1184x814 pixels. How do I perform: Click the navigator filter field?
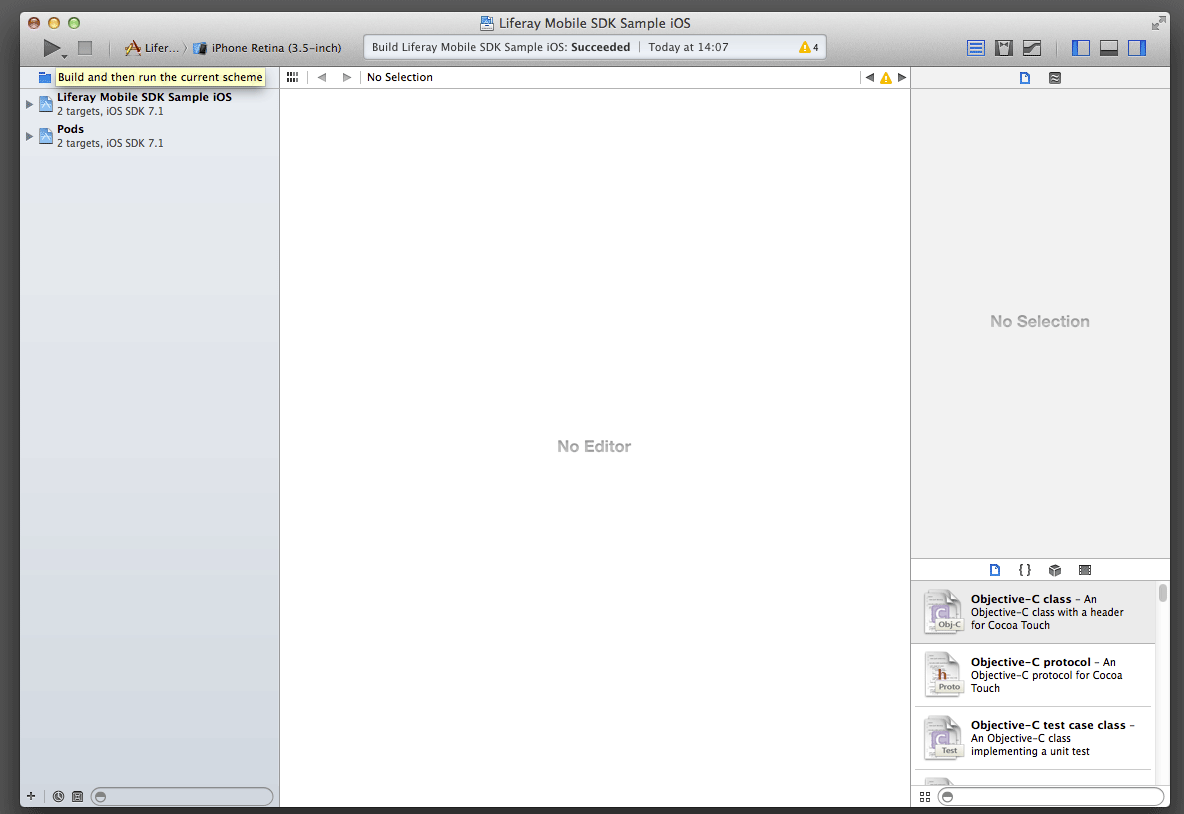(x=182, y=797)
